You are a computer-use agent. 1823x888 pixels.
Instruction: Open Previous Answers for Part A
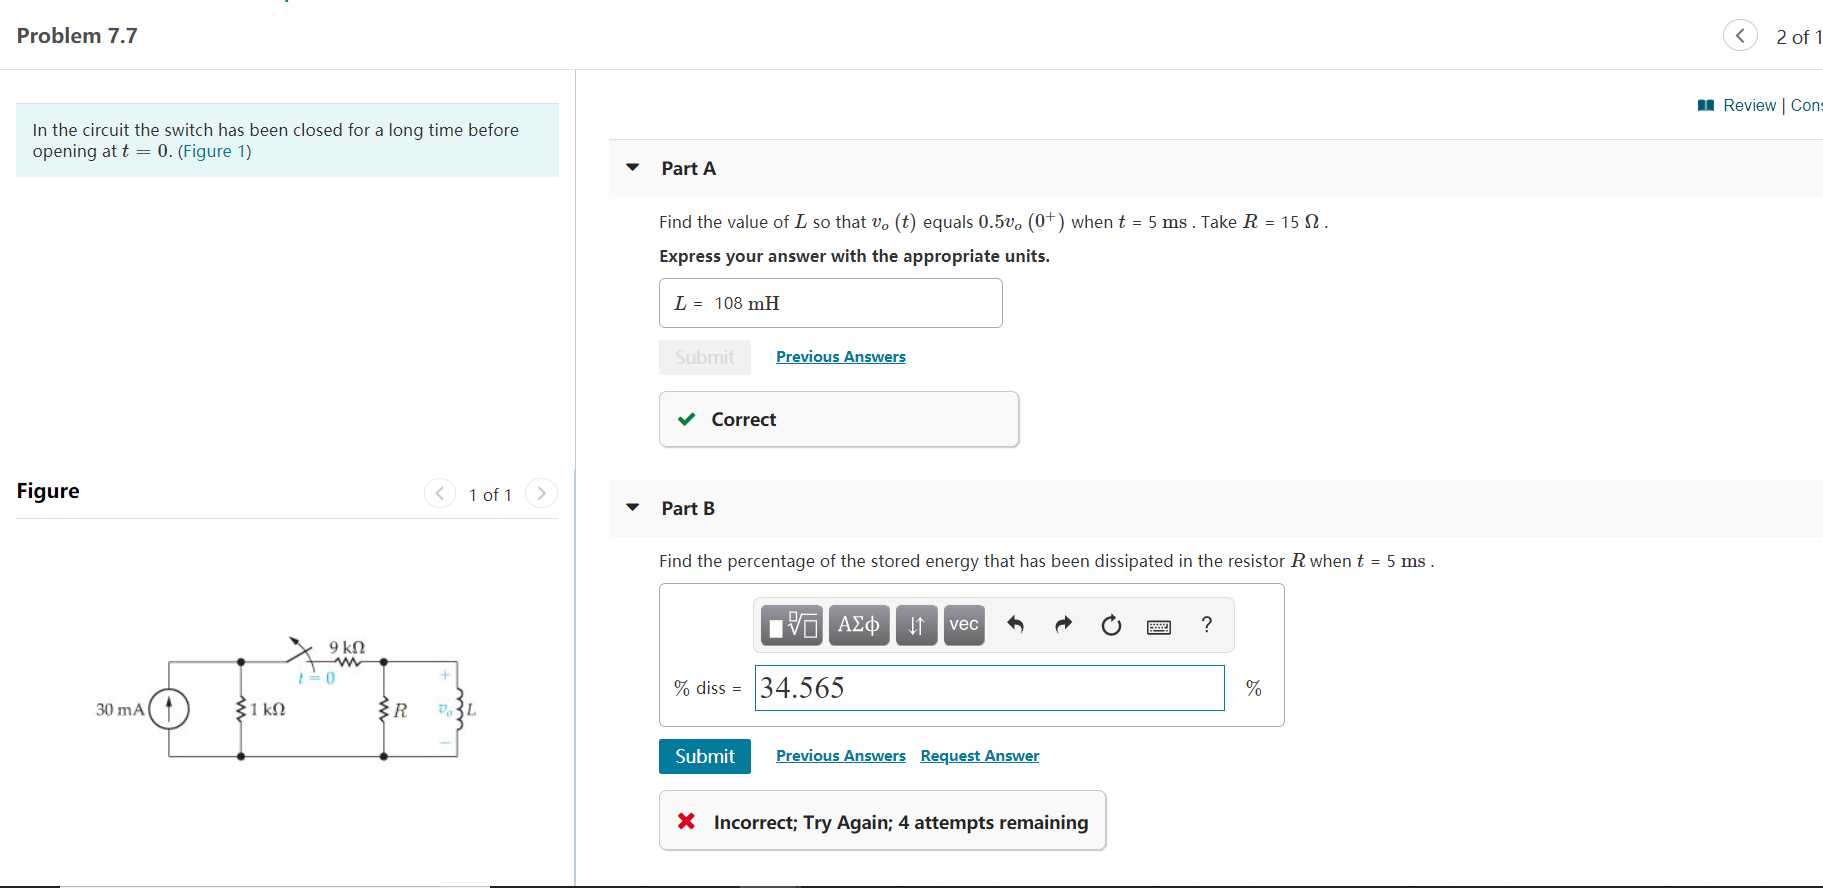point(841,357)
